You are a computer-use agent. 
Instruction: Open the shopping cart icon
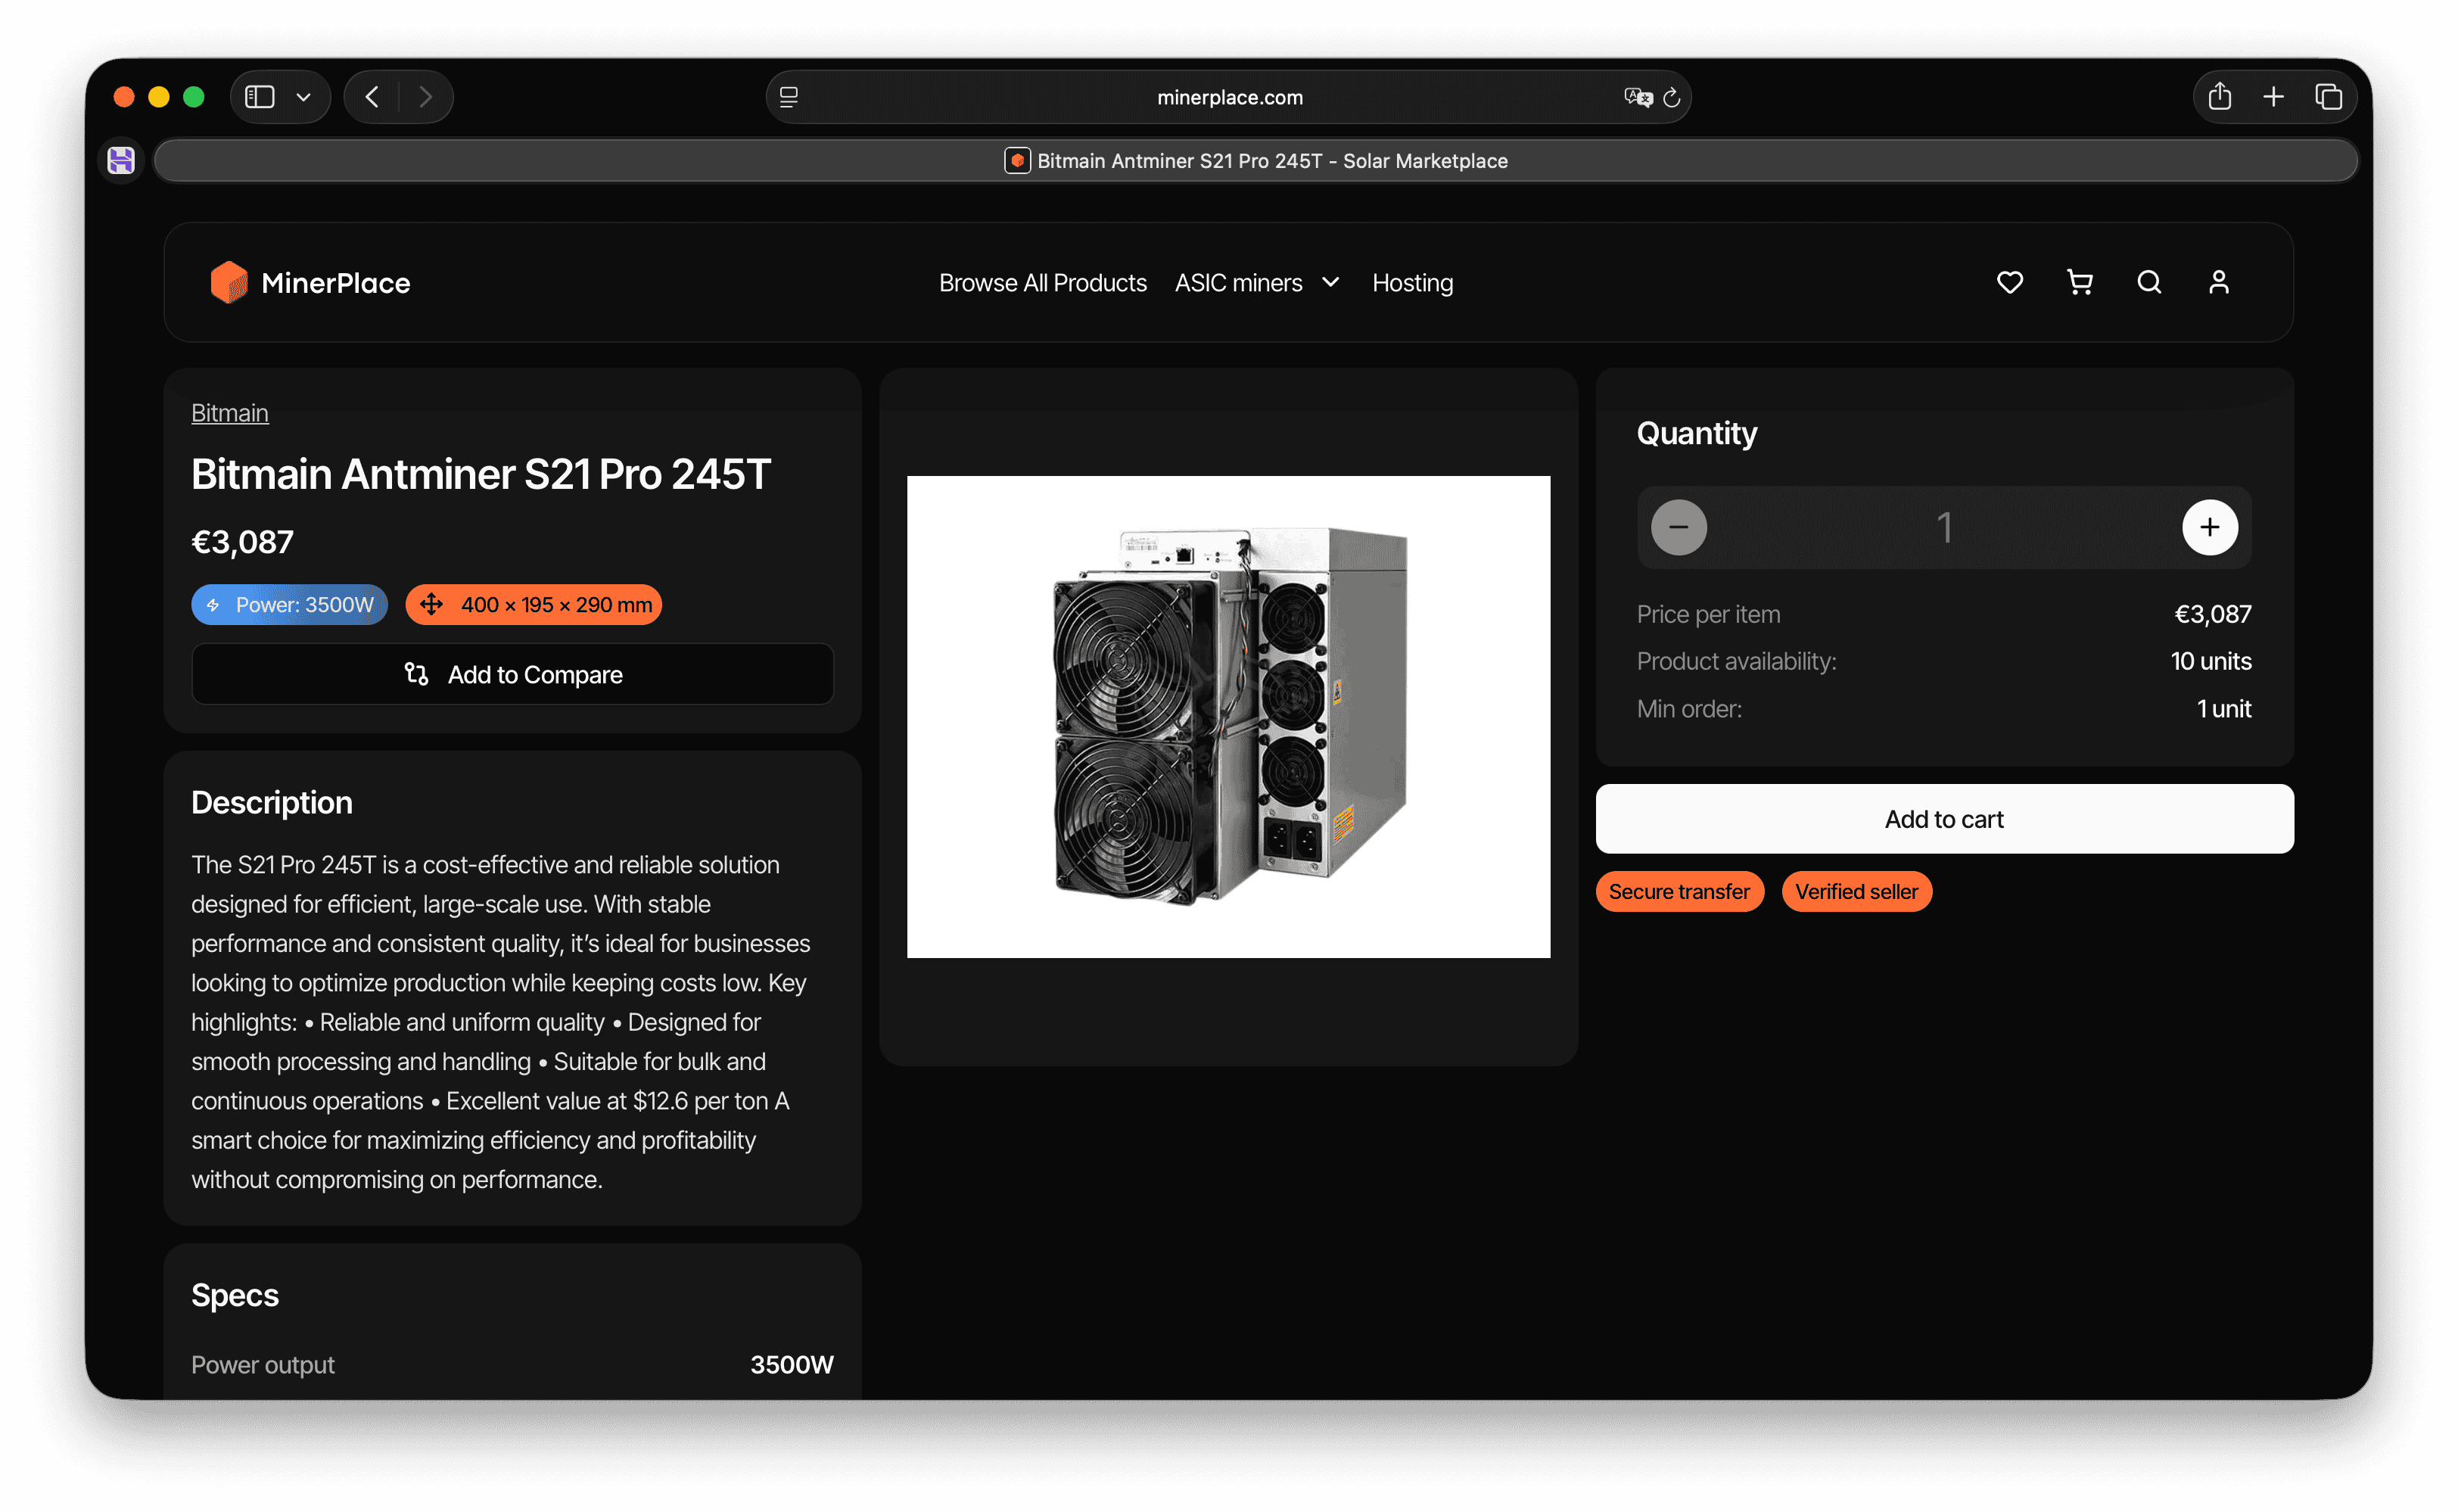coord(2079,283)
